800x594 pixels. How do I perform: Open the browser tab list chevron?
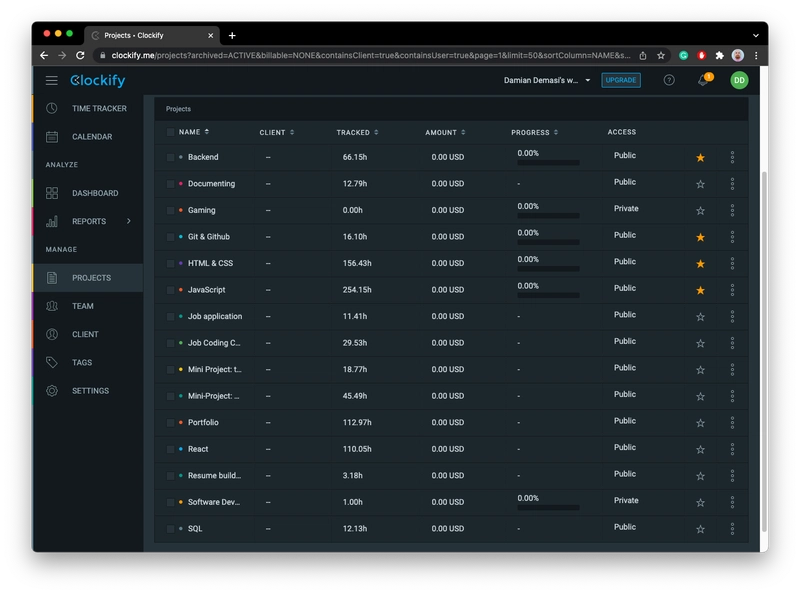pos(756,35)
